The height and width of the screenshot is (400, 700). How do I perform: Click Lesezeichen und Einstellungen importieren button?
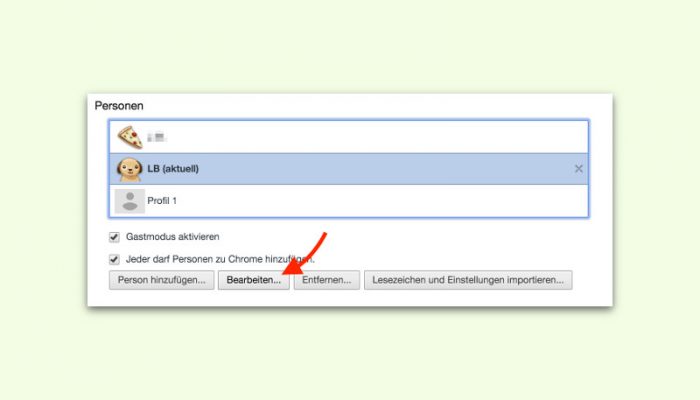(468, 280)
